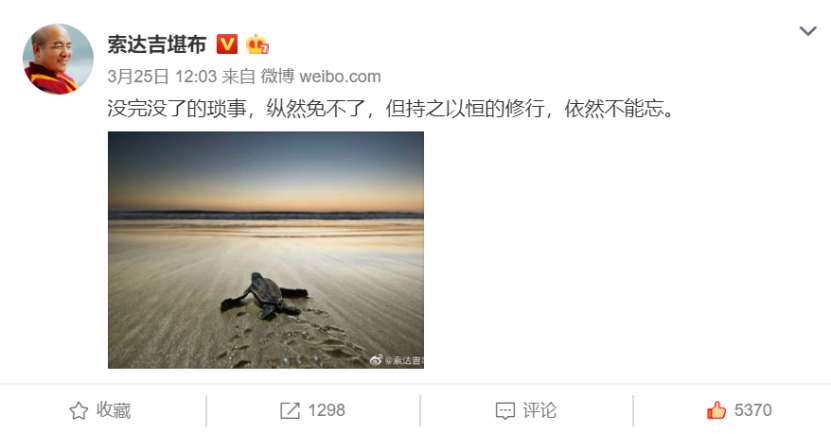Click the 5370 likes number
Image resolution: width=831 pixels, height=434 pixels.
click(753, 410)
